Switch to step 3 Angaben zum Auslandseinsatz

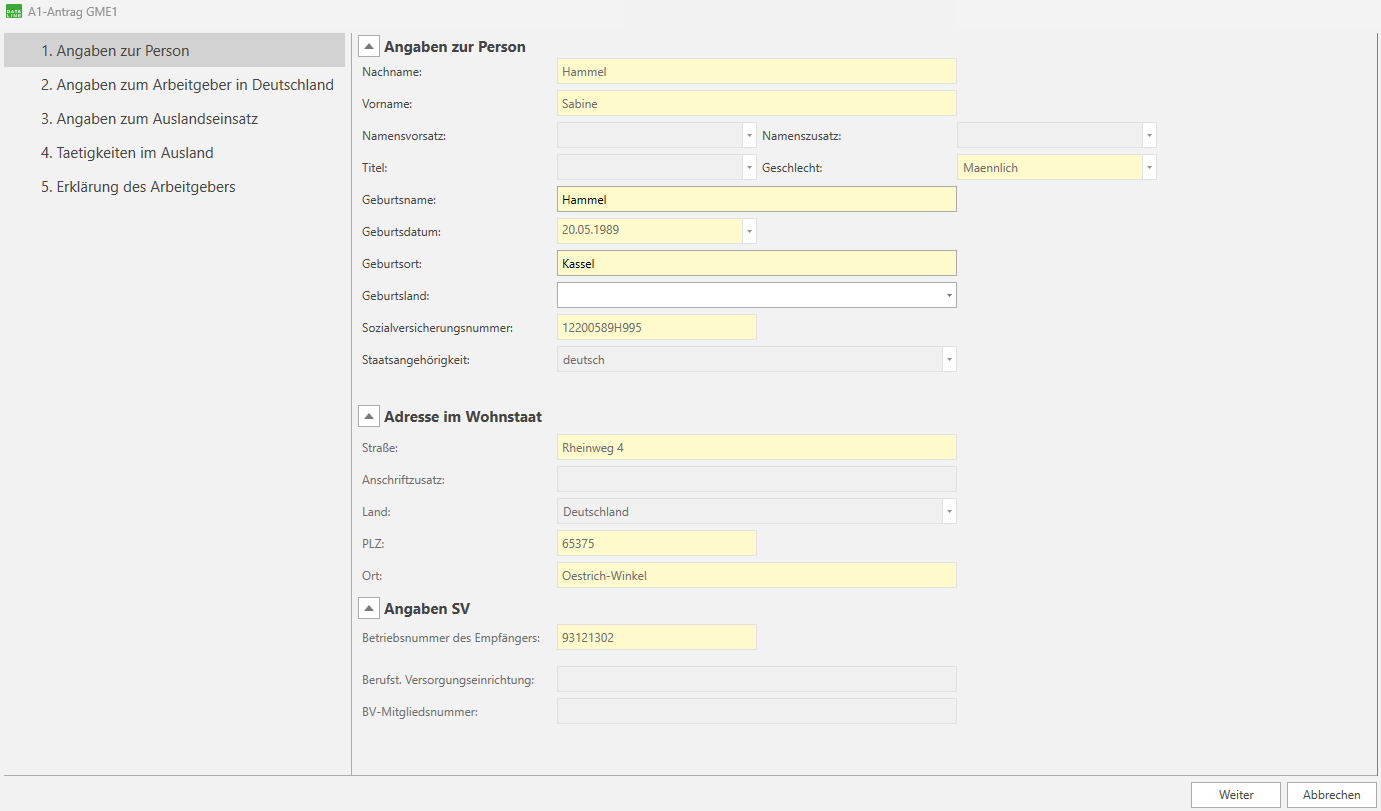point(150,119)
